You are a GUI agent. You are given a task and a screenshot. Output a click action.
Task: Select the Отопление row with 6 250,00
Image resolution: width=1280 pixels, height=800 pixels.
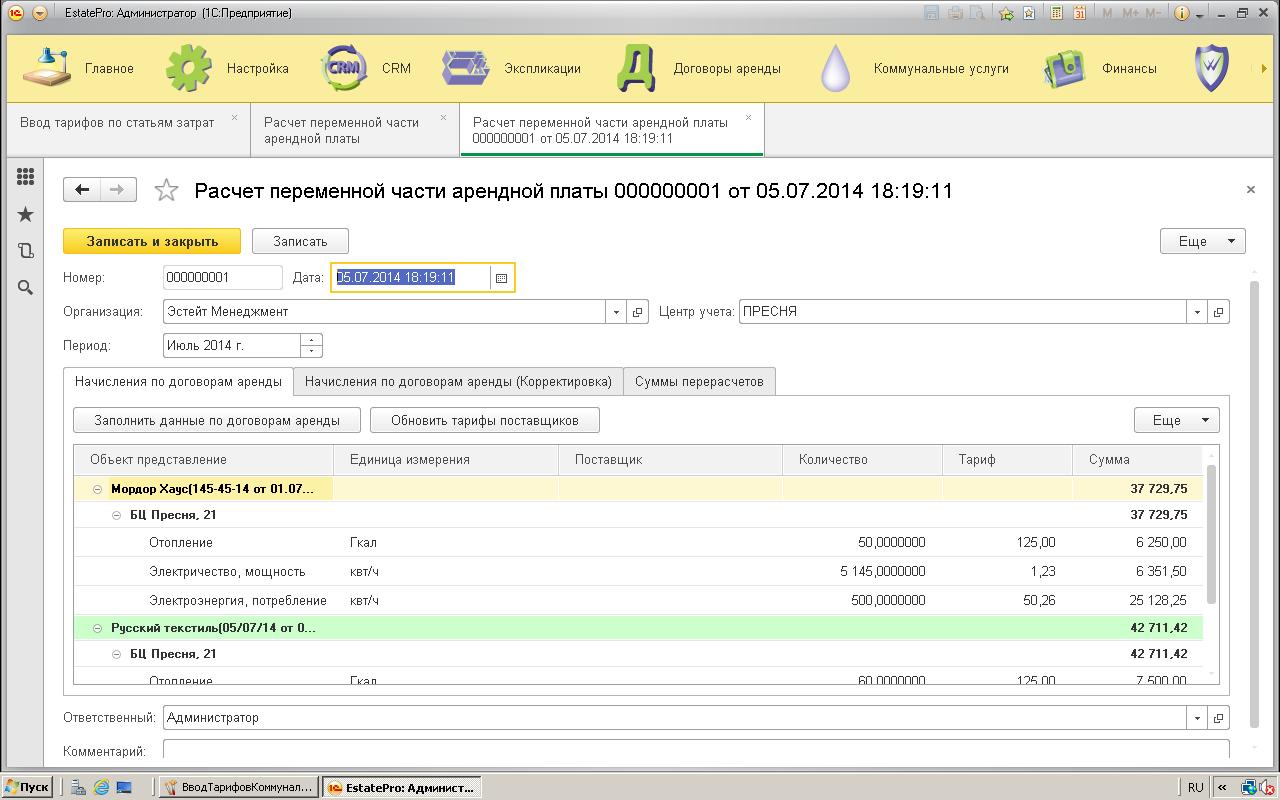point(638,543)
